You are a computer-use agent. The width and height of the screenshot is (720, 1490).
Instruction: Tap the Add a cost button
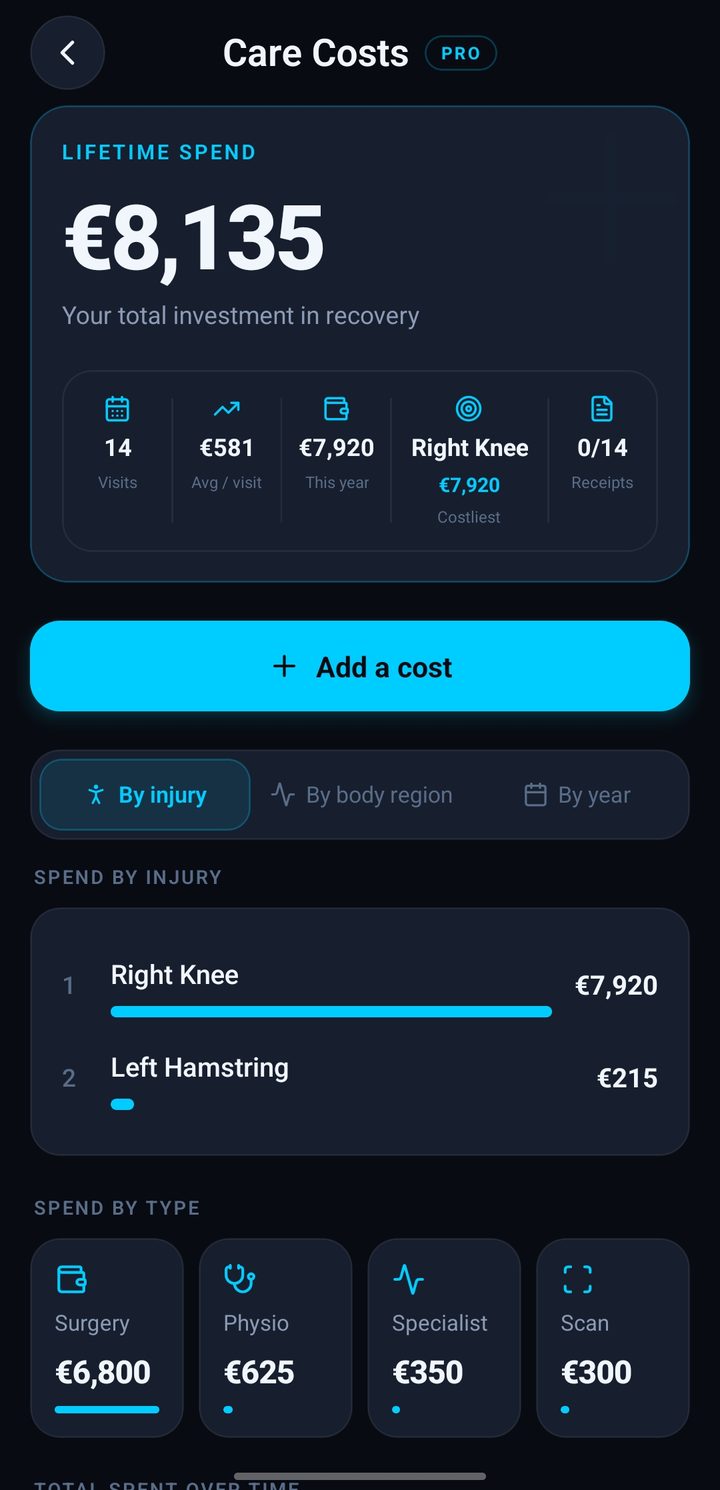coord(360,667)
